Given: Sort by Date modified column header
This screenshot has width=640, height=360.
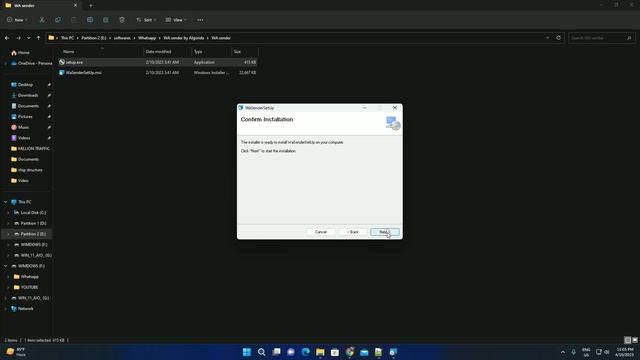Looking at the screenshot, I should (x=158, y=52).
